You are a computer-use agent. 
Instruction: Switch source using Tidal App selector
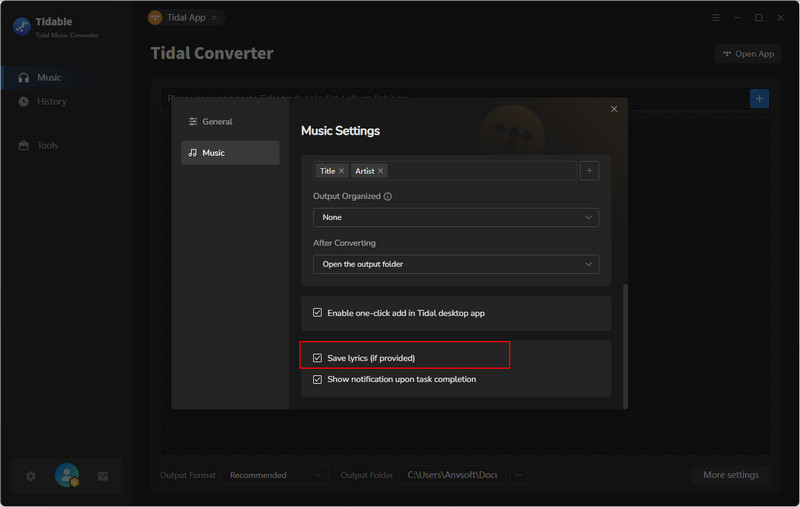(186, 18)
